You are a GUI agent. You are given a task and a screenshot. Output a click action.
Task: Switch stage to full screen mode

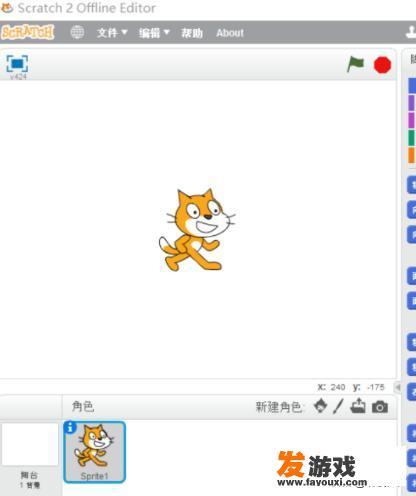pyautogui.click(x=17, y=63)
